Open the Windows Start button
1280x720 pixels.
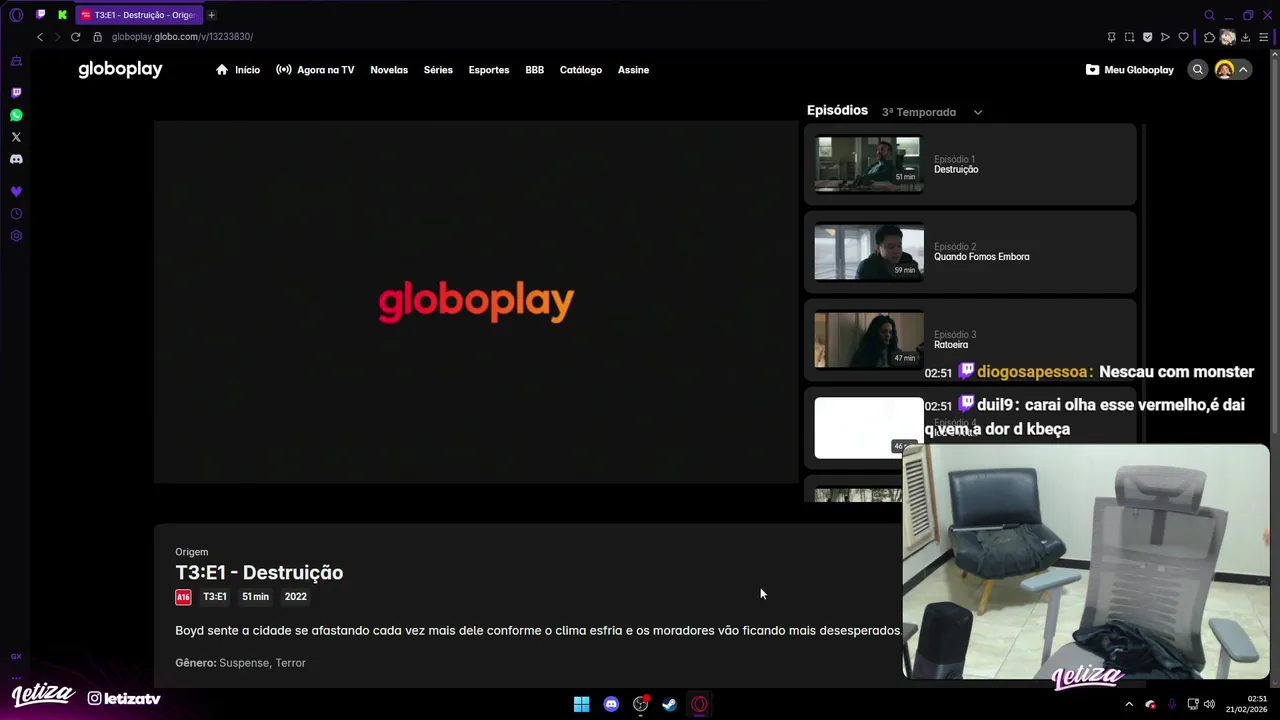[581, 704]
